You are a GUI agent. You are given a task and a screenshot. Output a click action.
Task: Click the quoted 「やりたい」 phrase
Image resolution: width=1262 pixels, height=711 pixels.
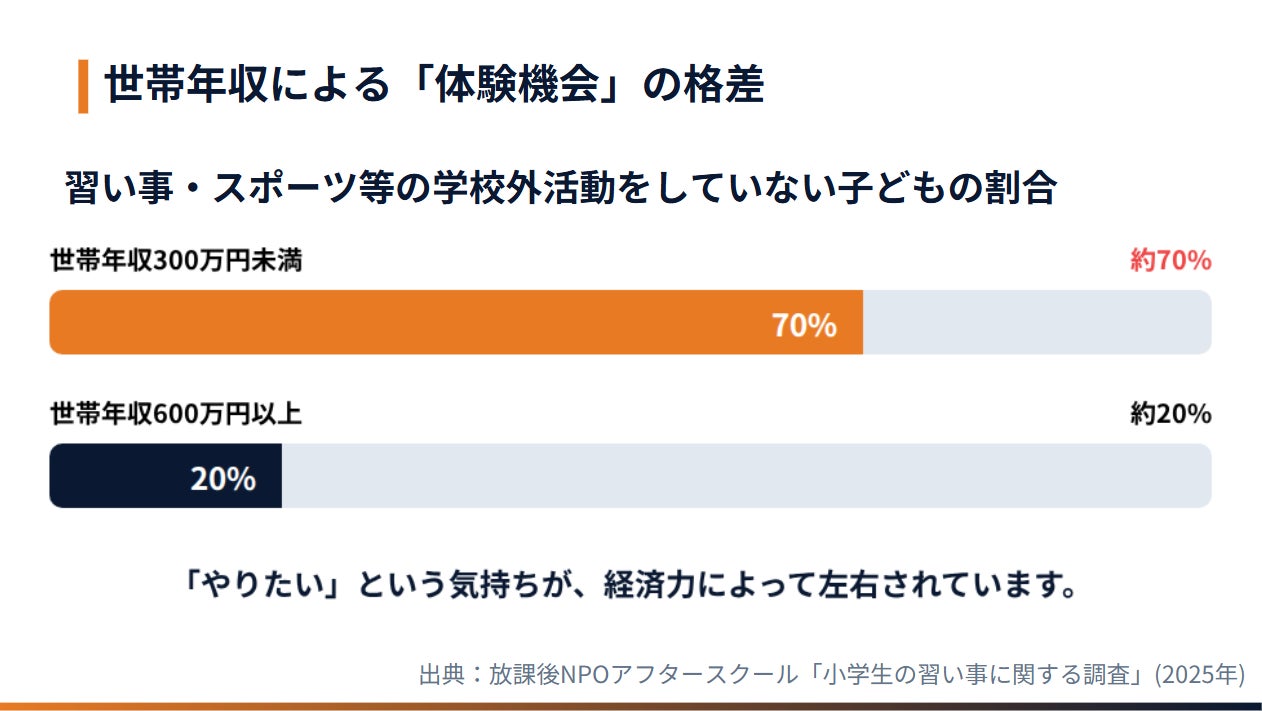tap(265, 584)
